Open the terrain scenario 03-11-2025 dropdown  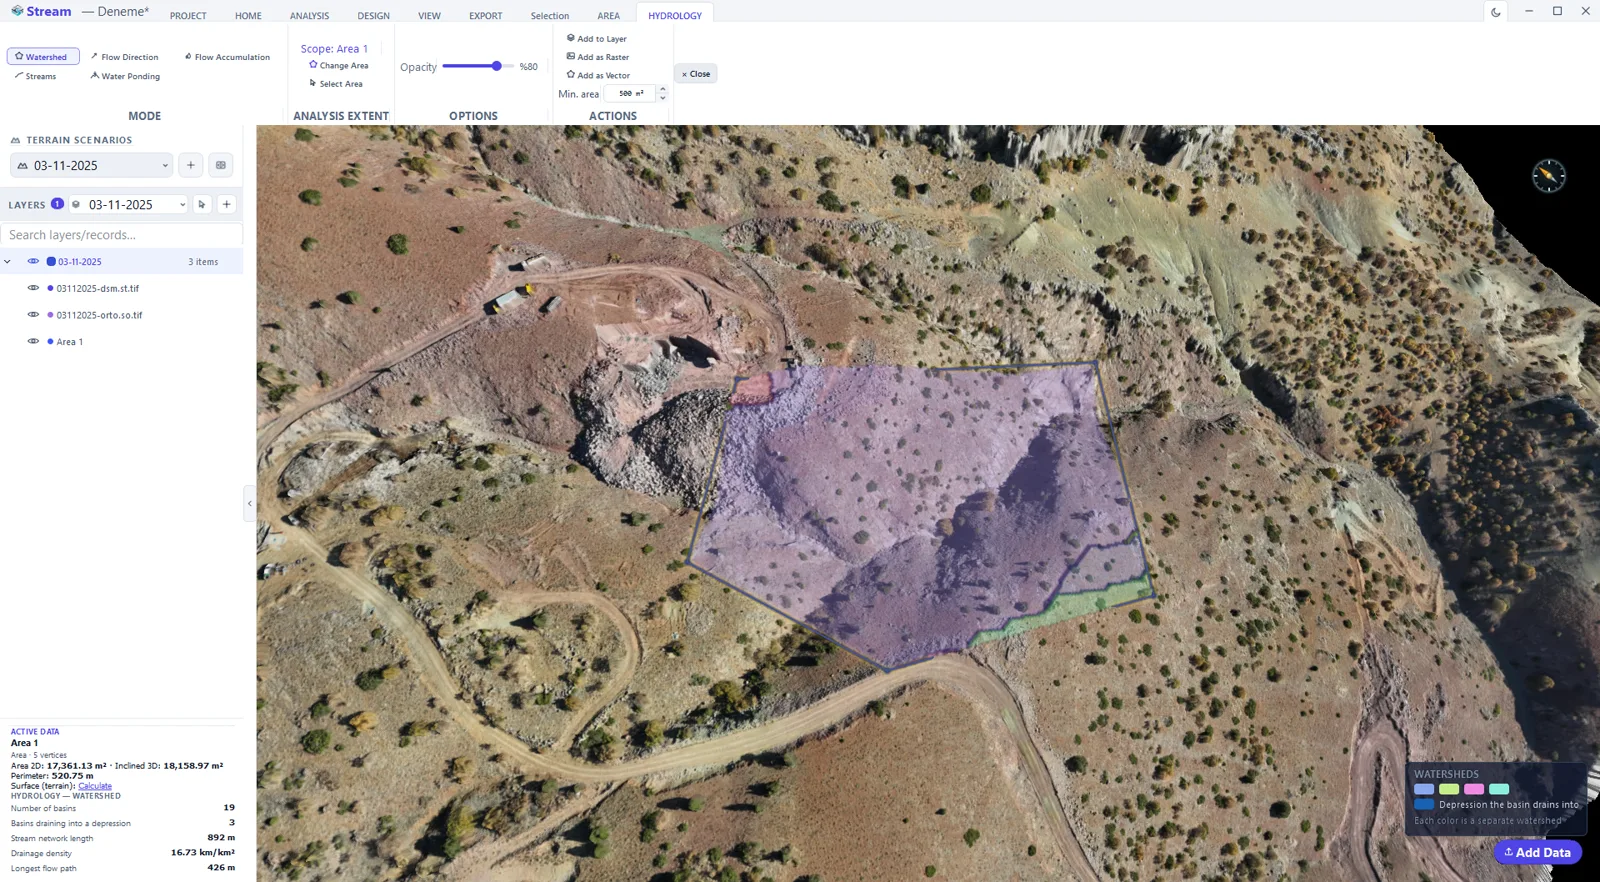92,165
